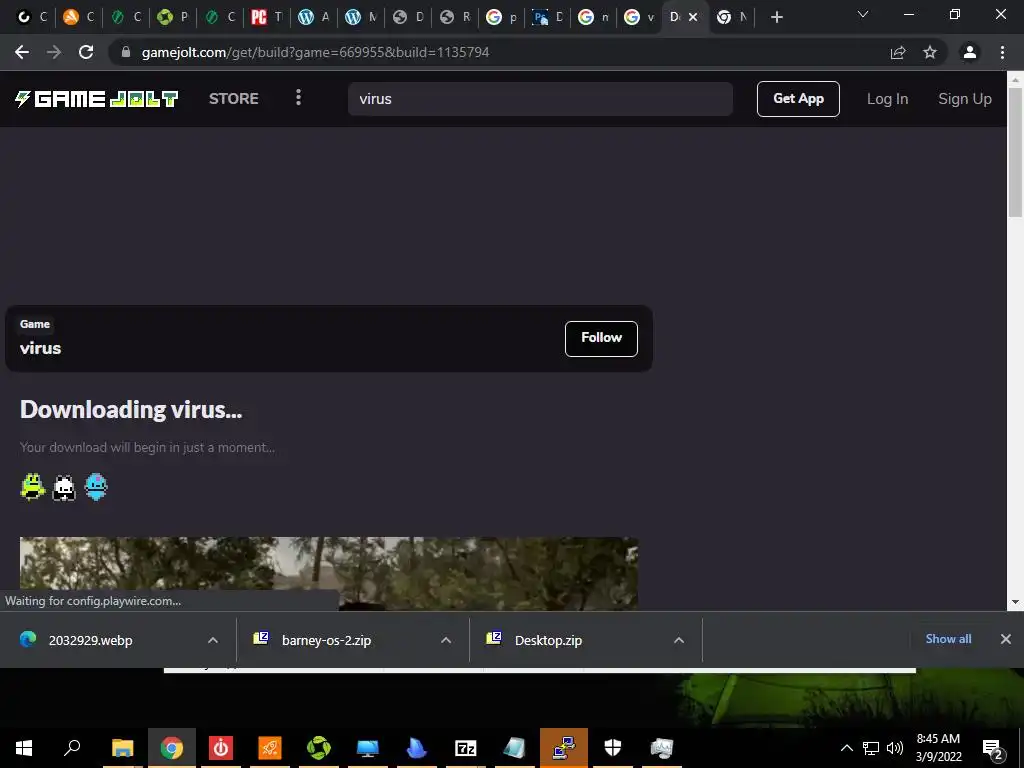The width and height of the screenshot is (1024, 768).
Task: View site information via lock icon
Action: (126, 52)
